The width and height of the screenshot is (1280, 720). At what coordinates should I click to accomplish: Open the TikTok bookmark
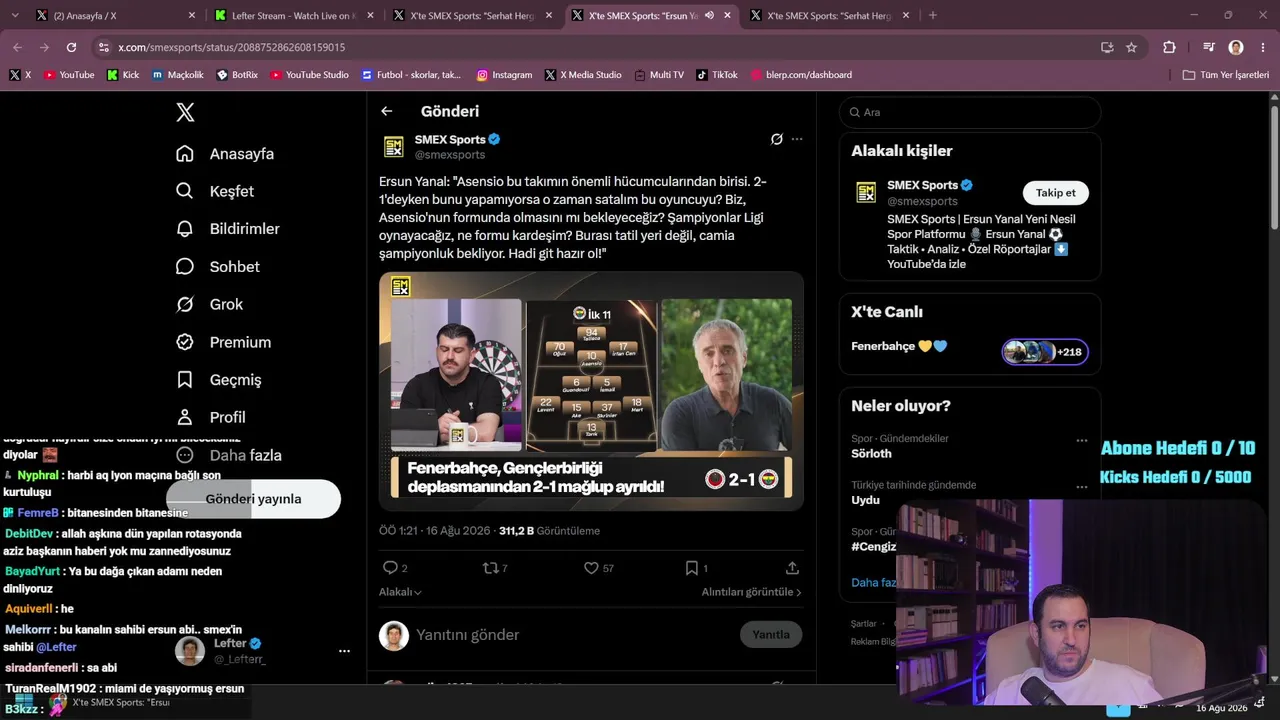click(717, 75)
